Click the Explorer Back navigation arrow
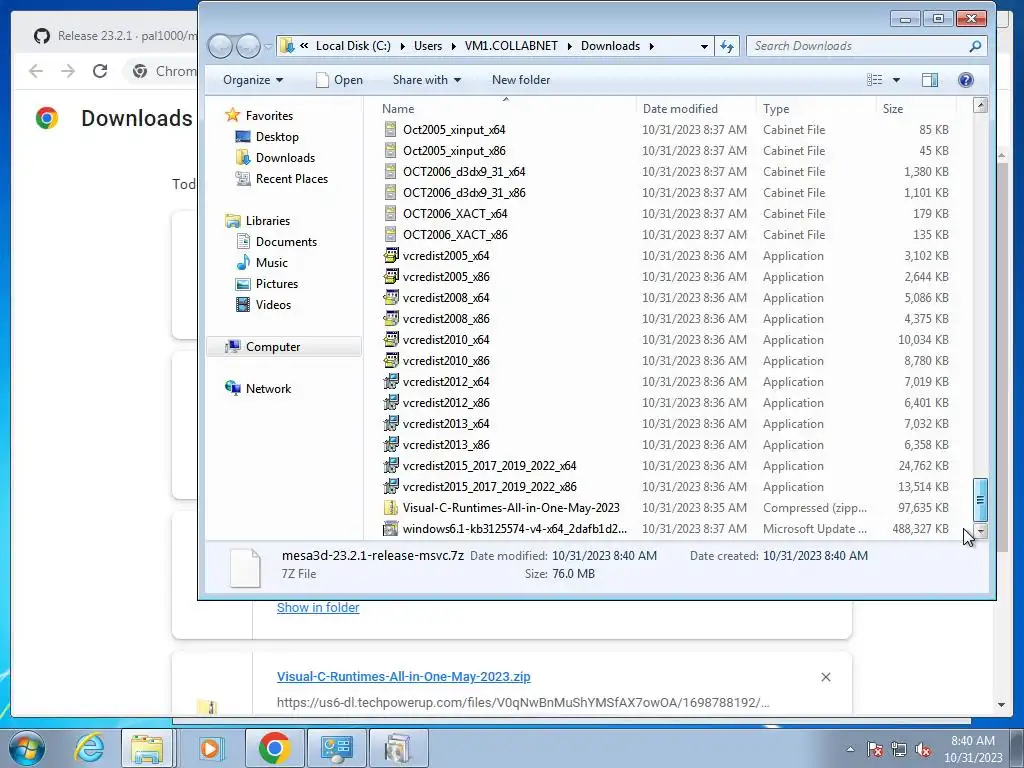Screen dimensions: 1024x768 click(220, 46)
